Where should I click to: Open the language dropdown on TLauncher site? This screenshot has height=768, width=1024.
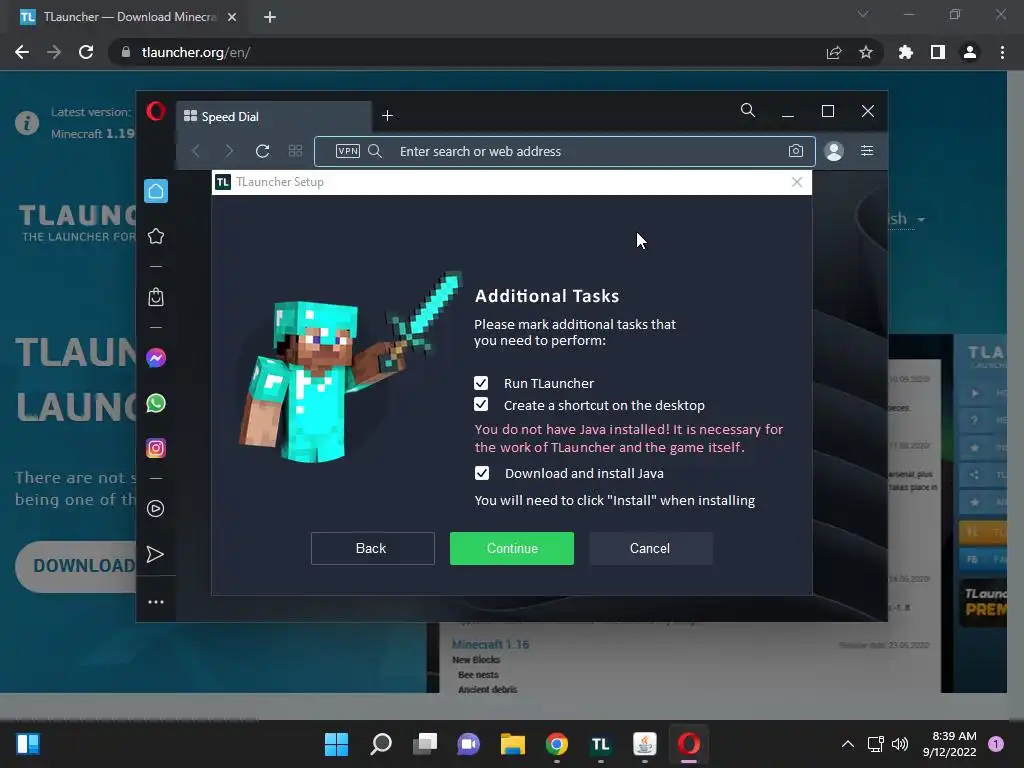pyautogui.click(x=906, y=219)
